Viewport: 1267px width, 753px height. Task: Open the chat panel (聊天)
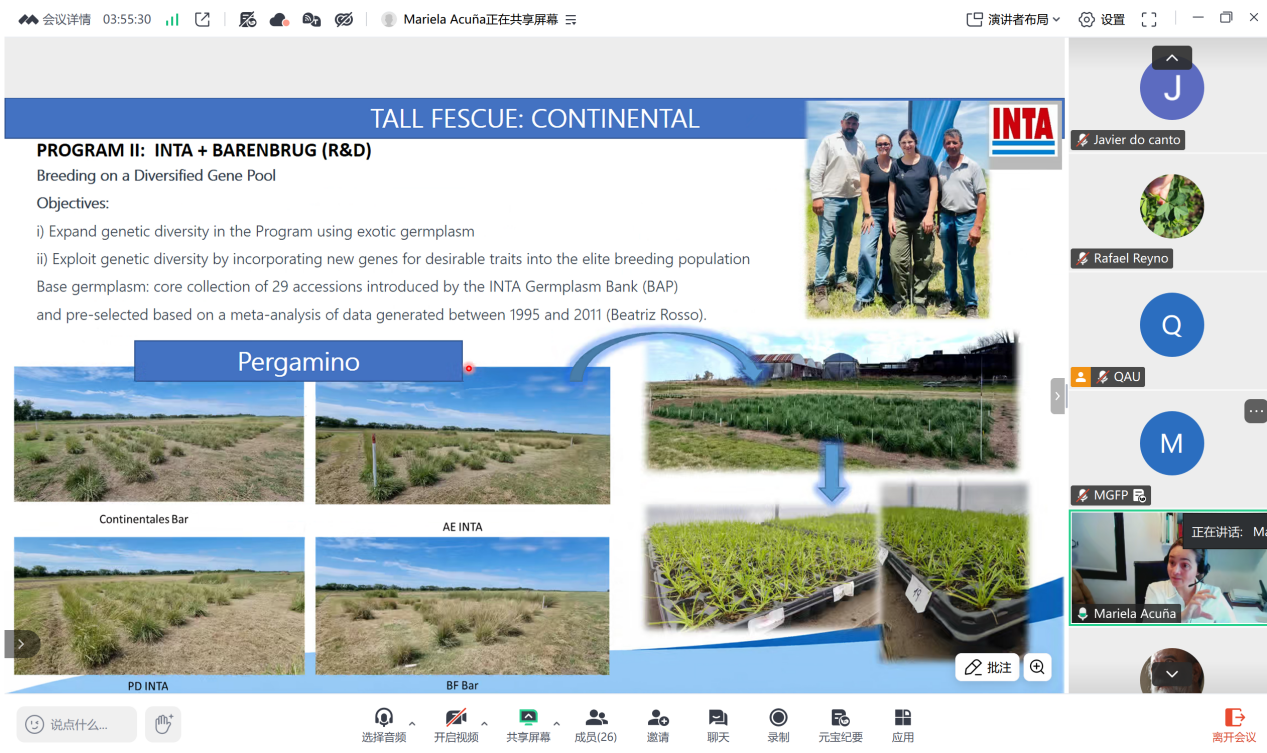pyautogui.click(x=718, y=725)
